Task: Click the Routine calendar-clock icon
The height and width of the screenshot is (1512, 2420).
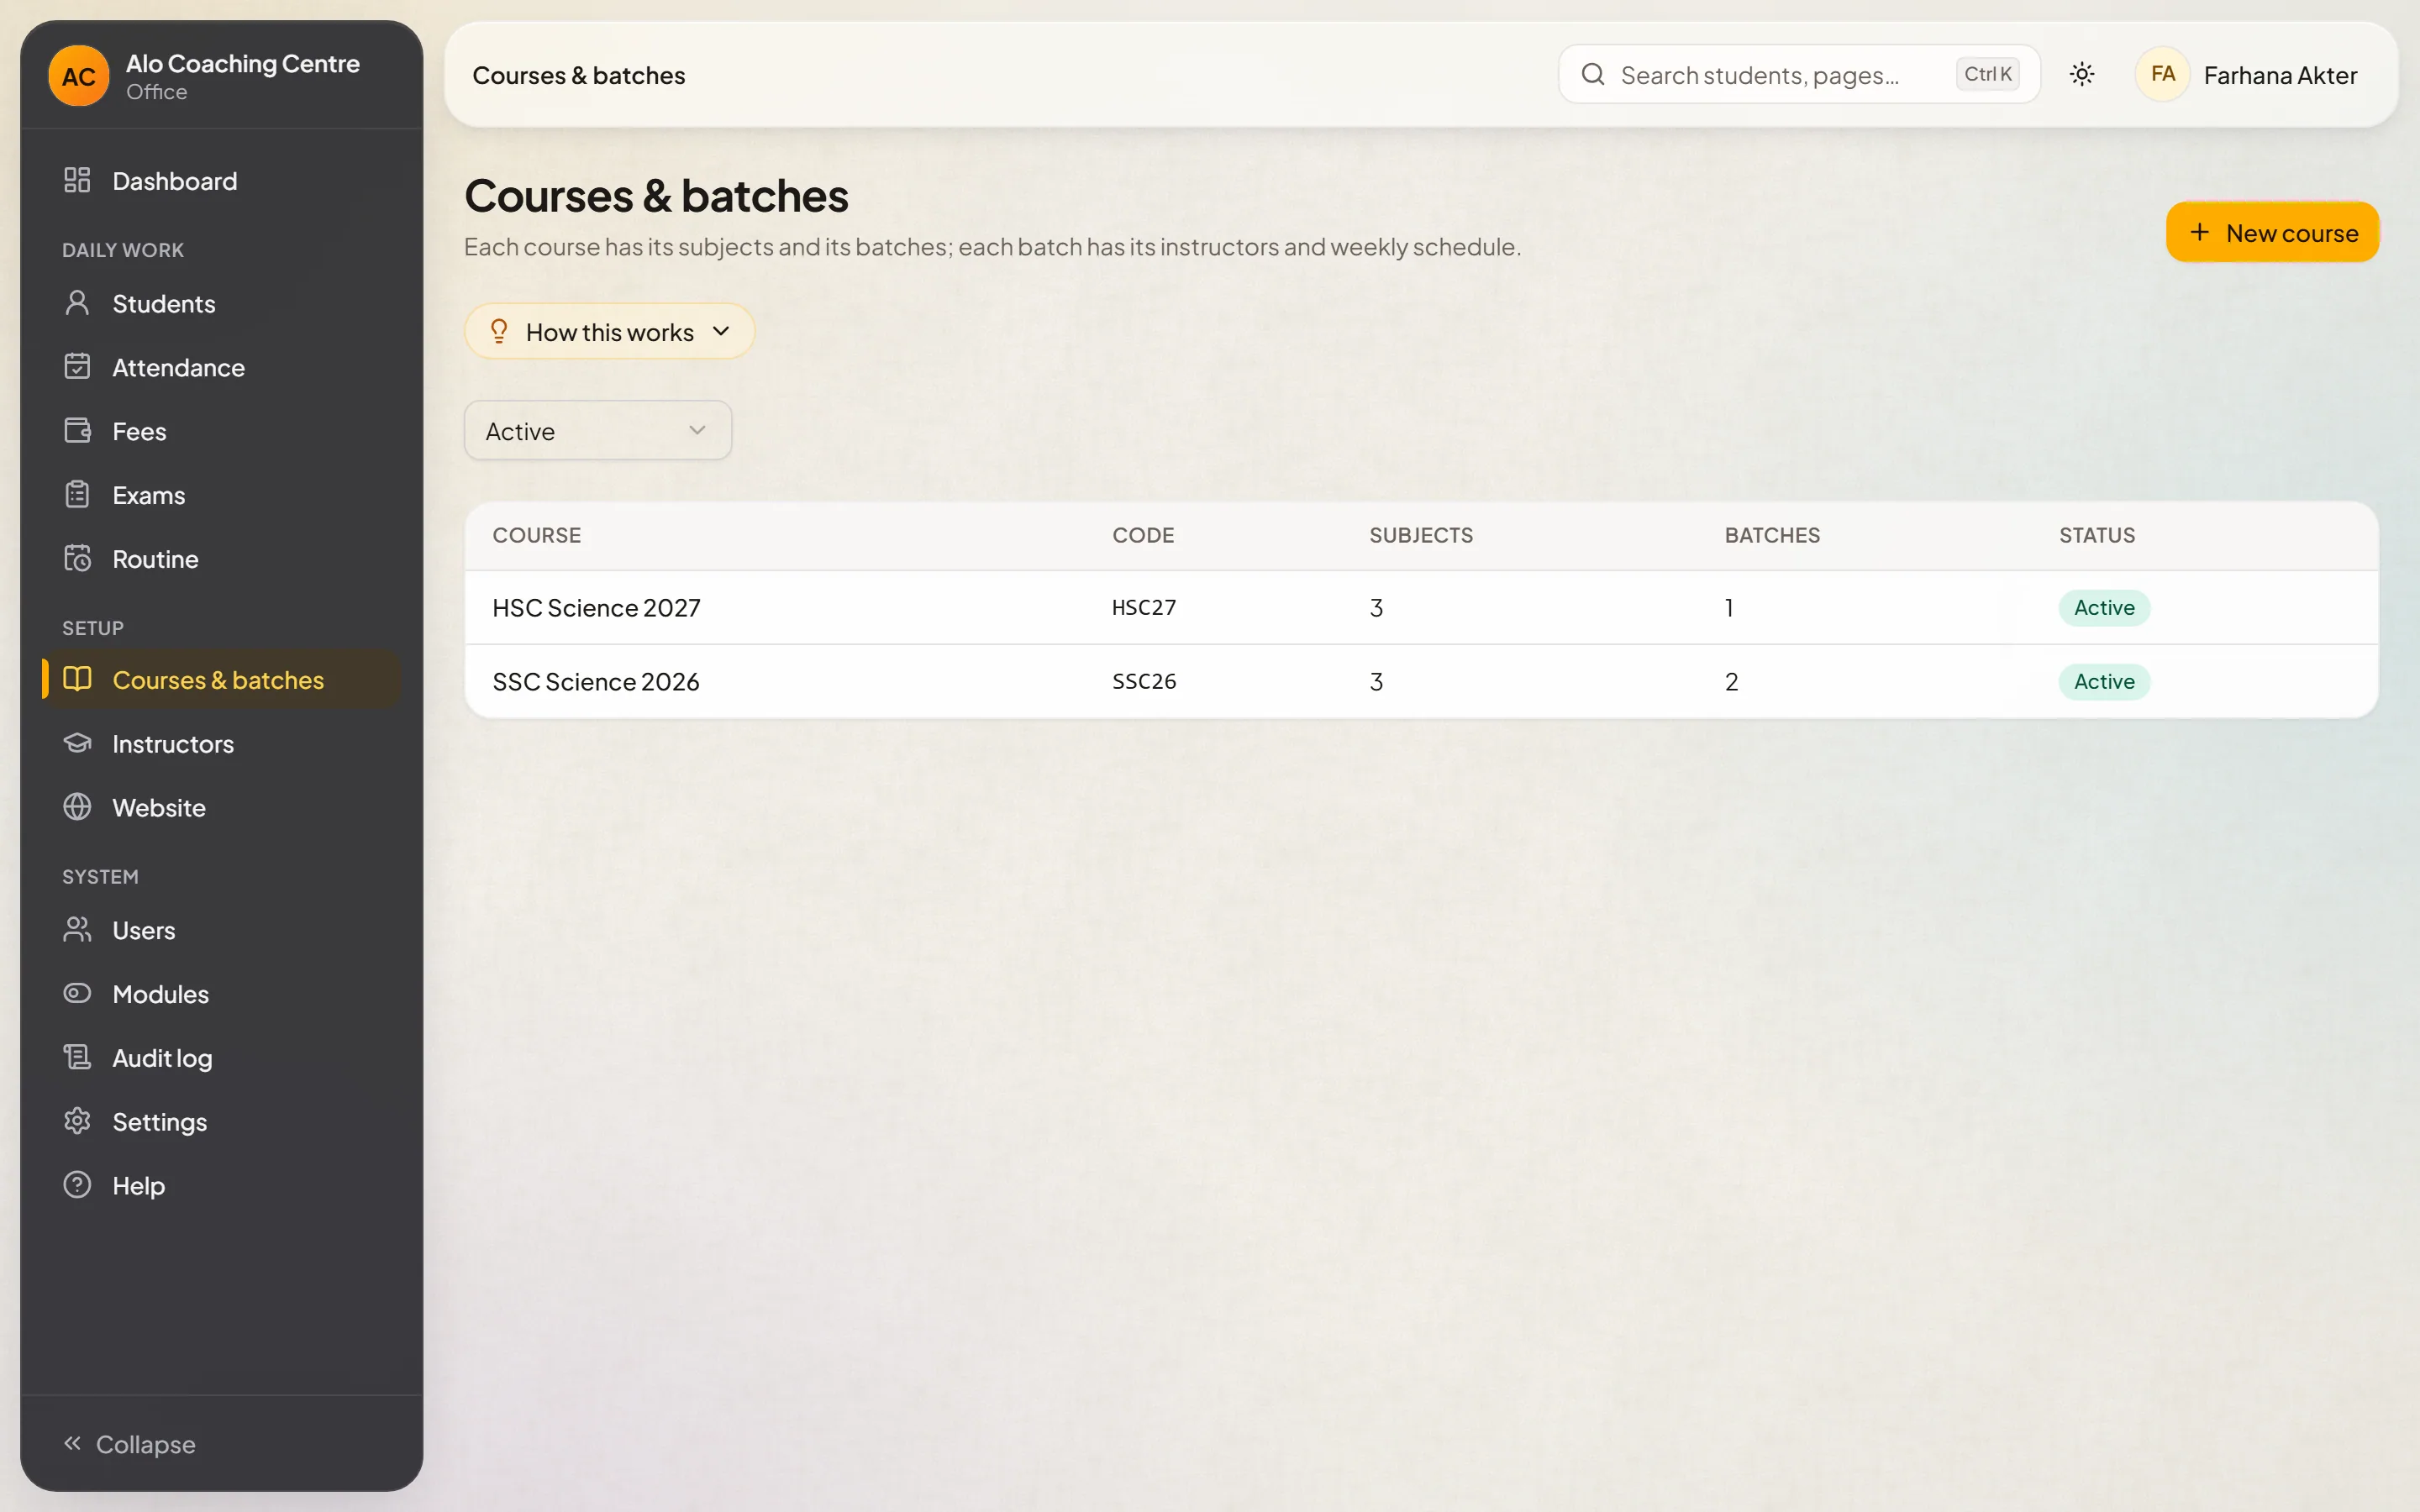Action: pyautogui.click(x=77, y=559)
